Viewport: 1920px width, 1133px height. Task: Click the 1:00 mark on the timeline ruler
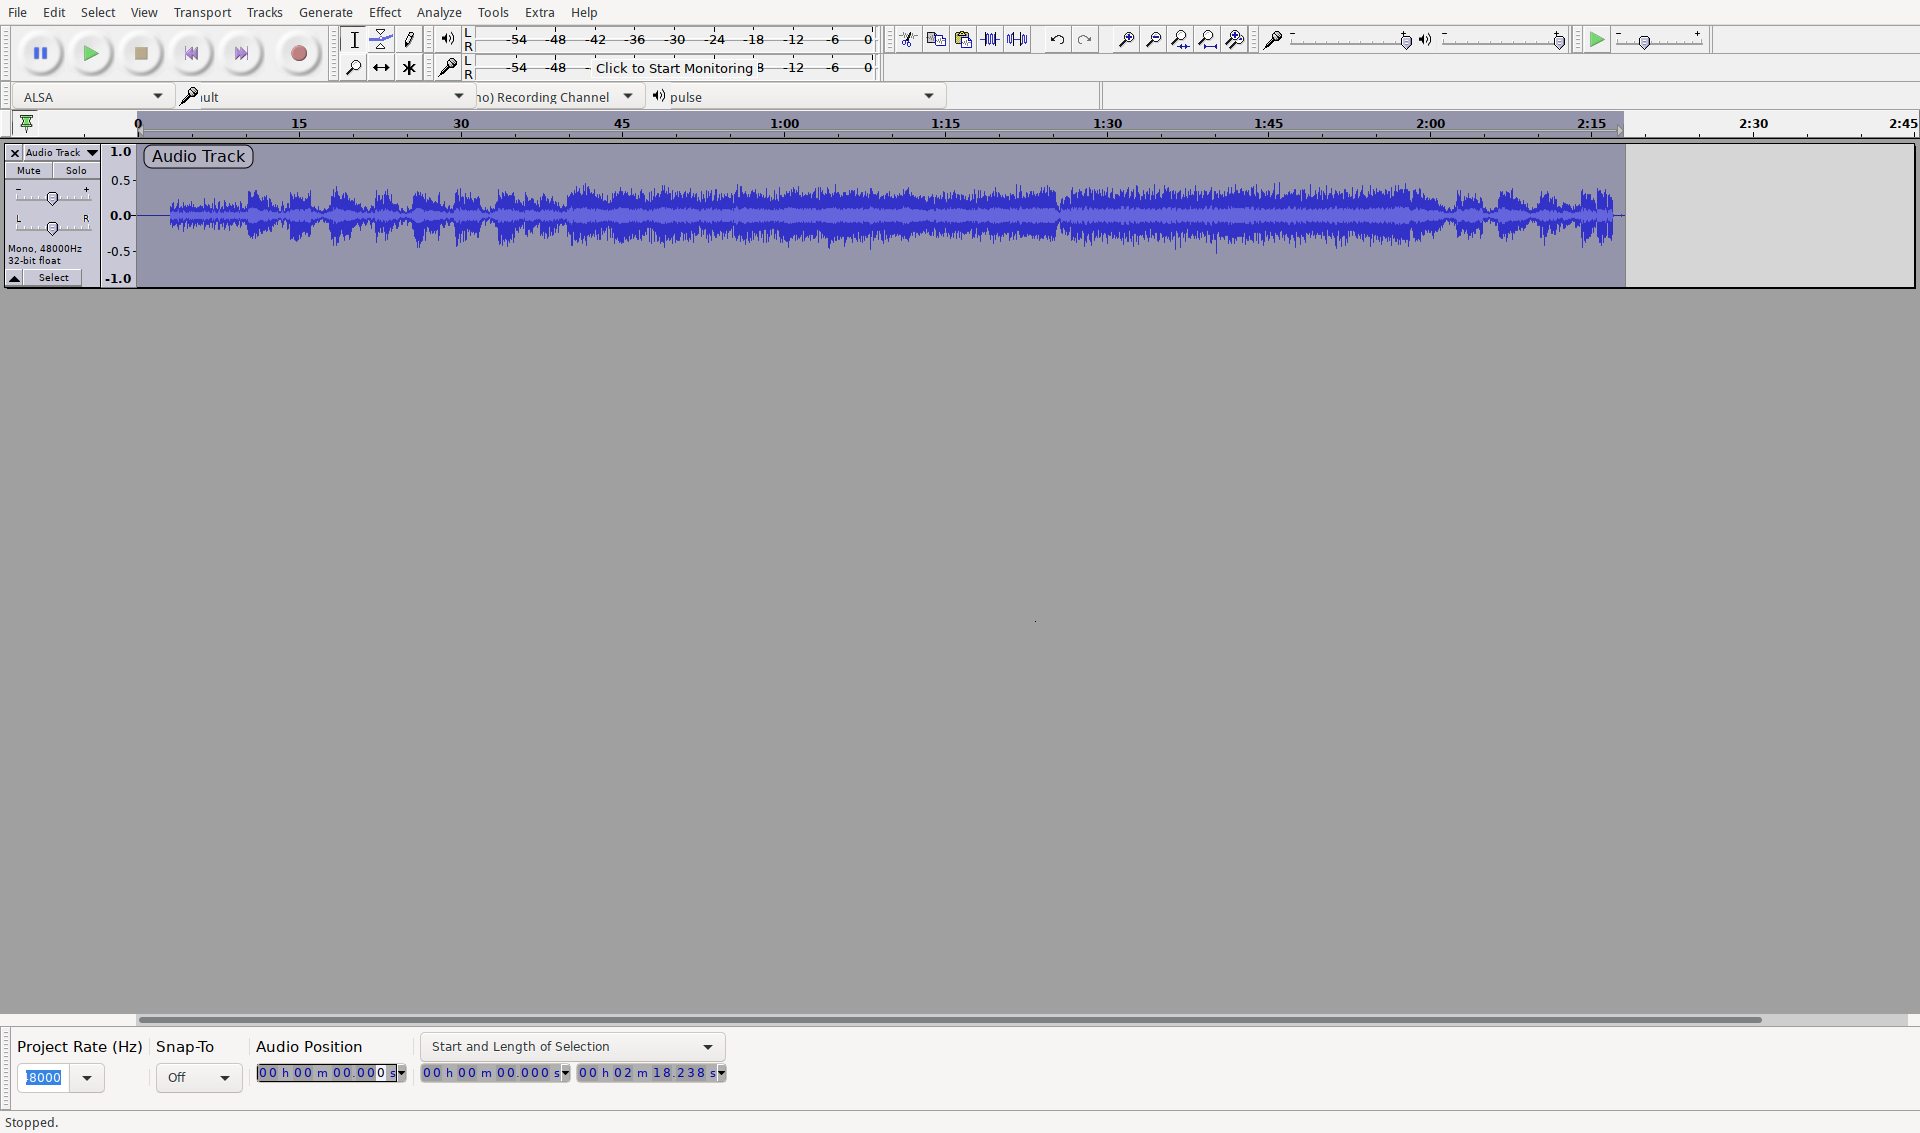pyautogui.click(x=785, y=124)
